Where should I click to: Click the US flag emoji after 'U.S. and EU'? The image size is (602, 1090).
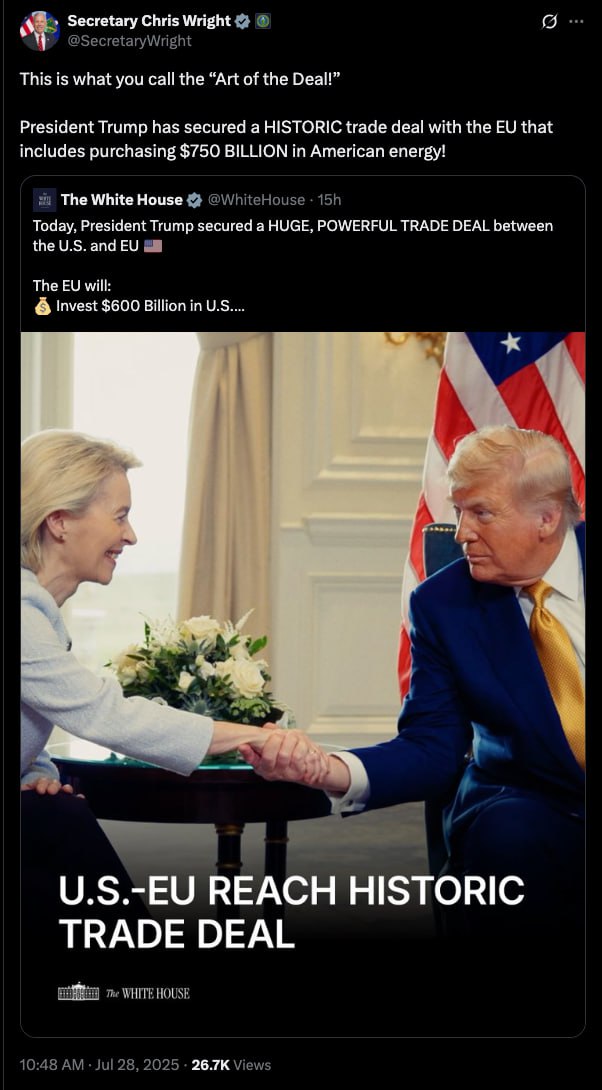pos(153,246)
